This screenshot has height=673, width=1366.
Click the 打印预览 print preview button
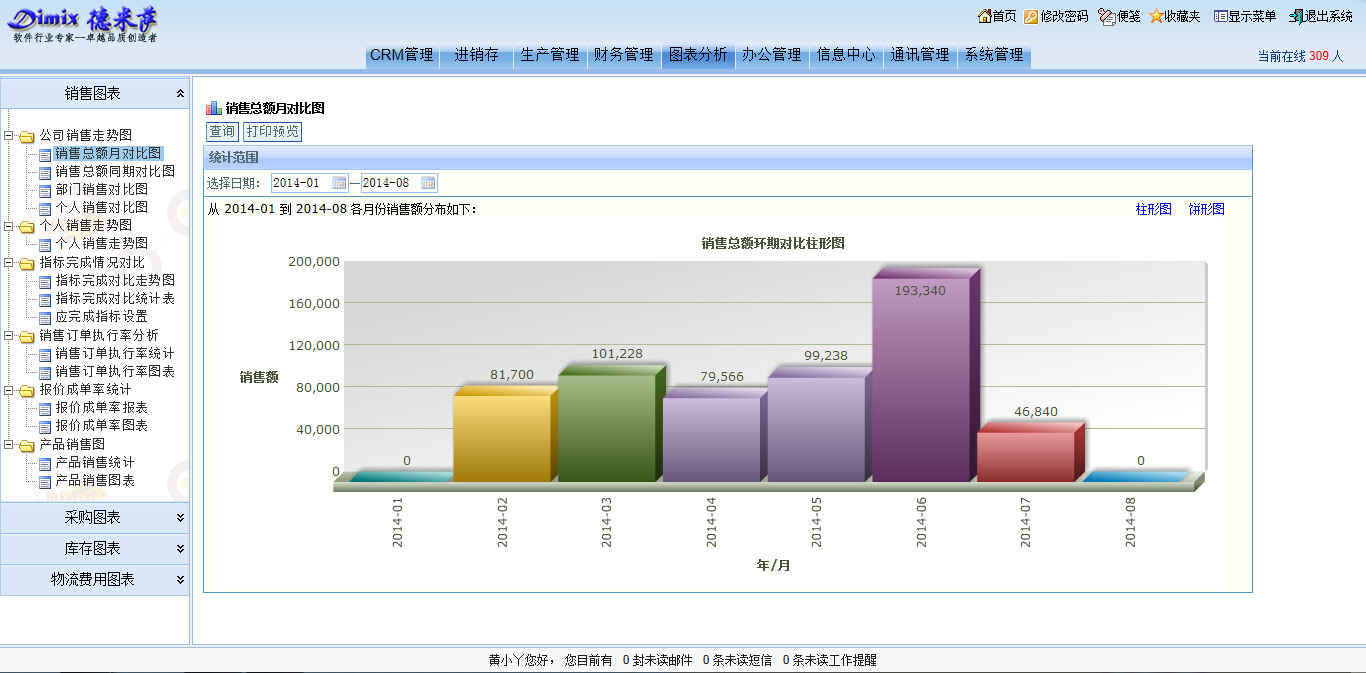pos(272,132)
